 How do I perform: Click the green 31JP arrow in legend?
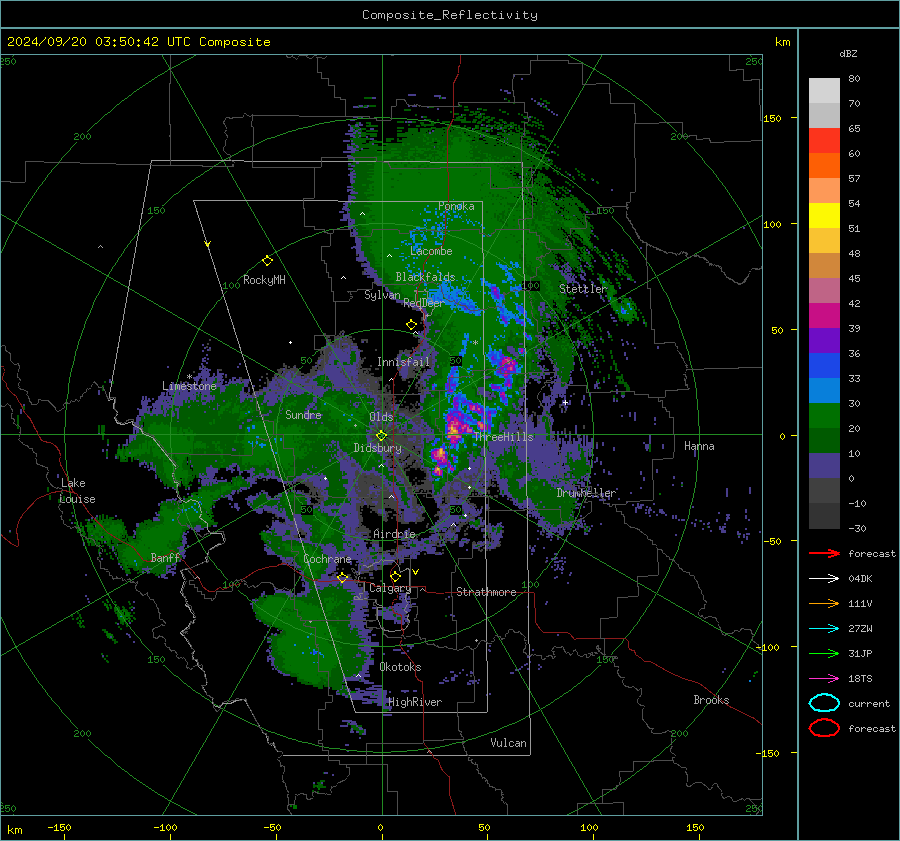coord(824,653)
